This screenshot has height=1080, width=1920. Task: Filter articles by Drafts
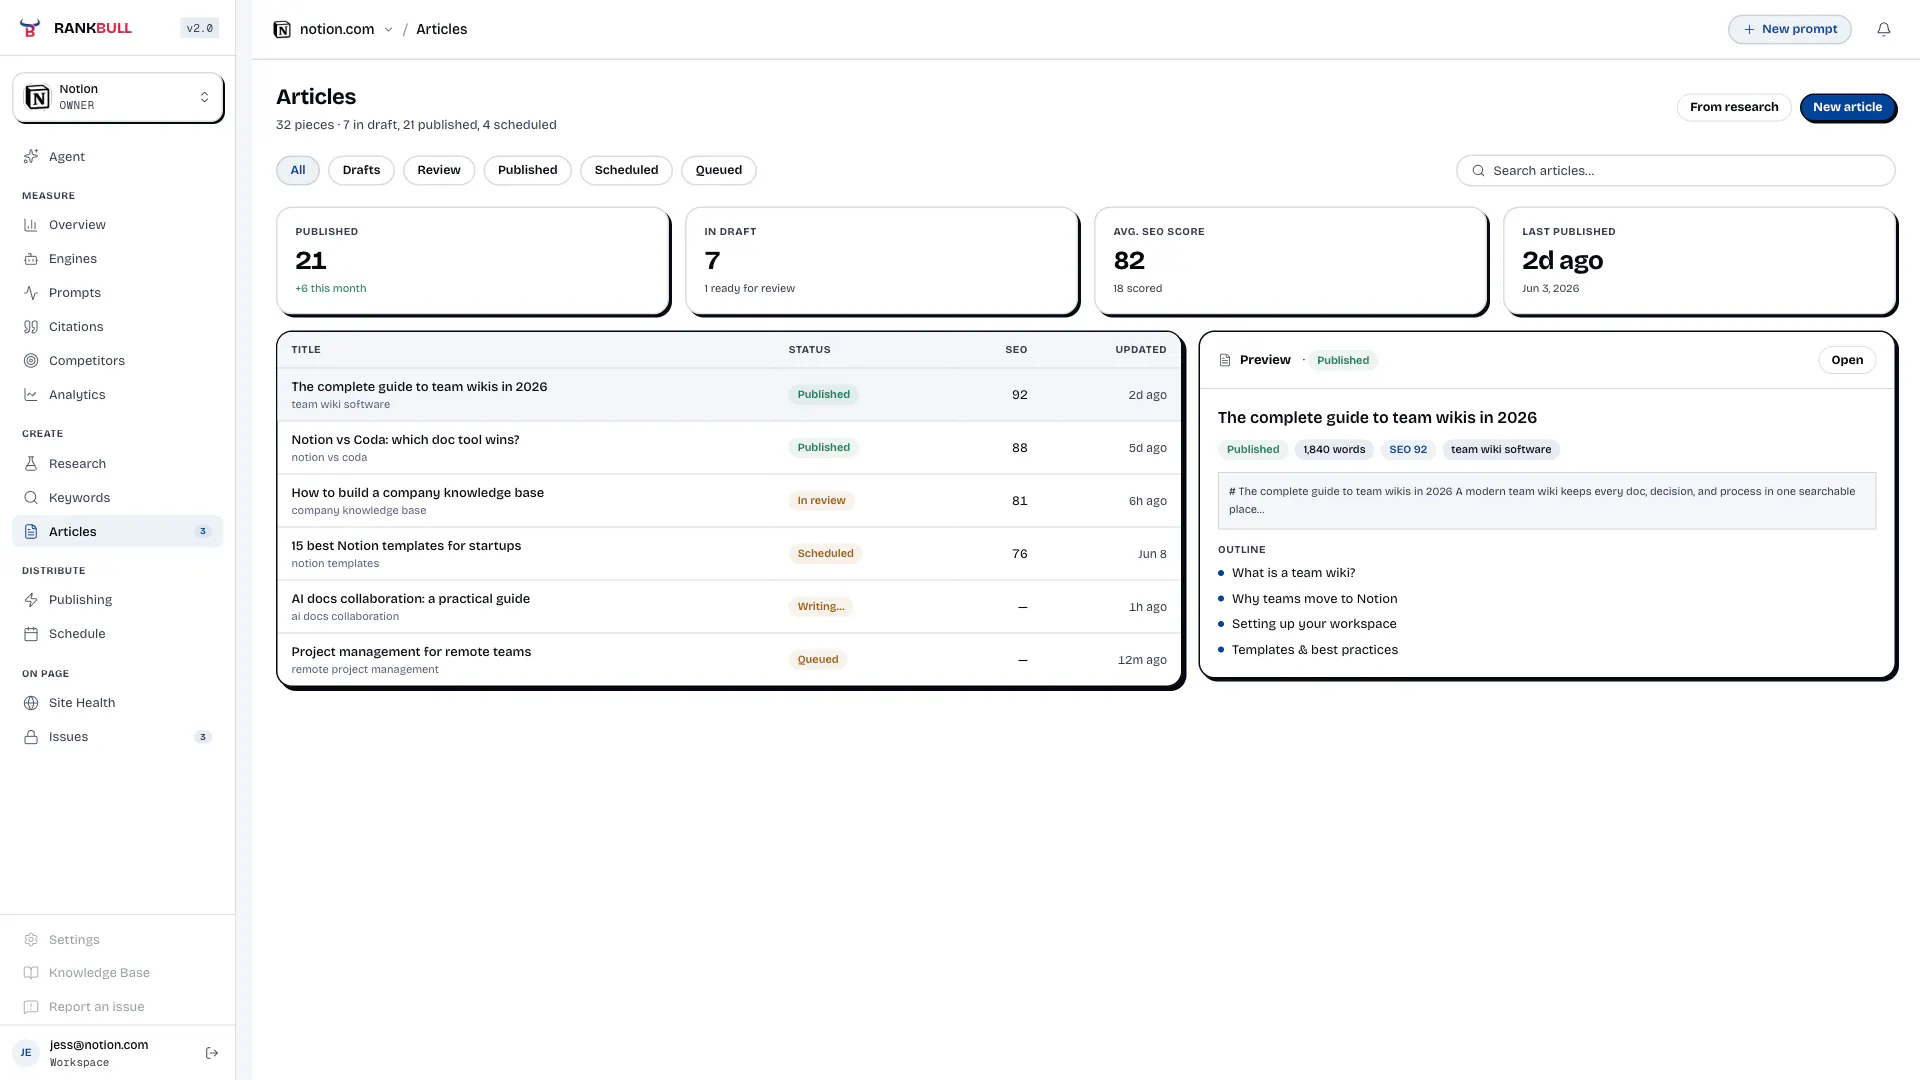(361, 170)
